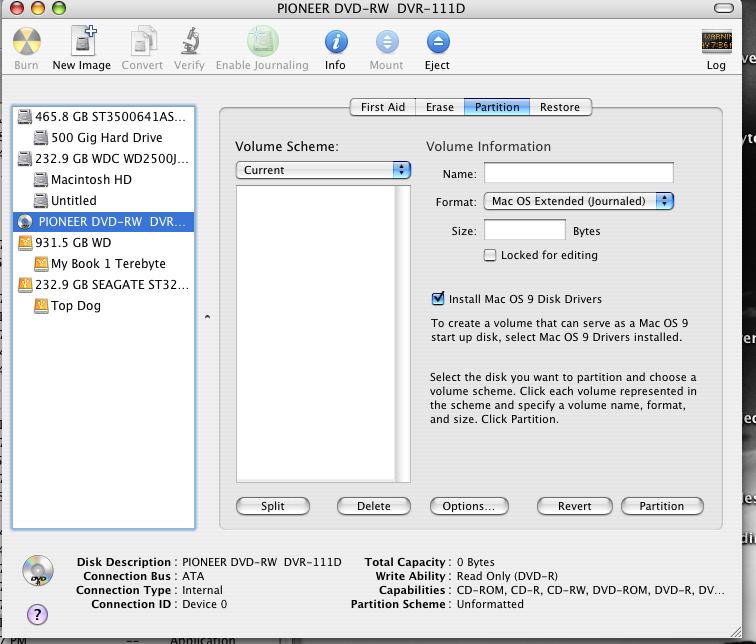The height and width of the screenshot is (644, 756).
Task: Click the toolbar toggle pill button
Action: coord(724,8)
